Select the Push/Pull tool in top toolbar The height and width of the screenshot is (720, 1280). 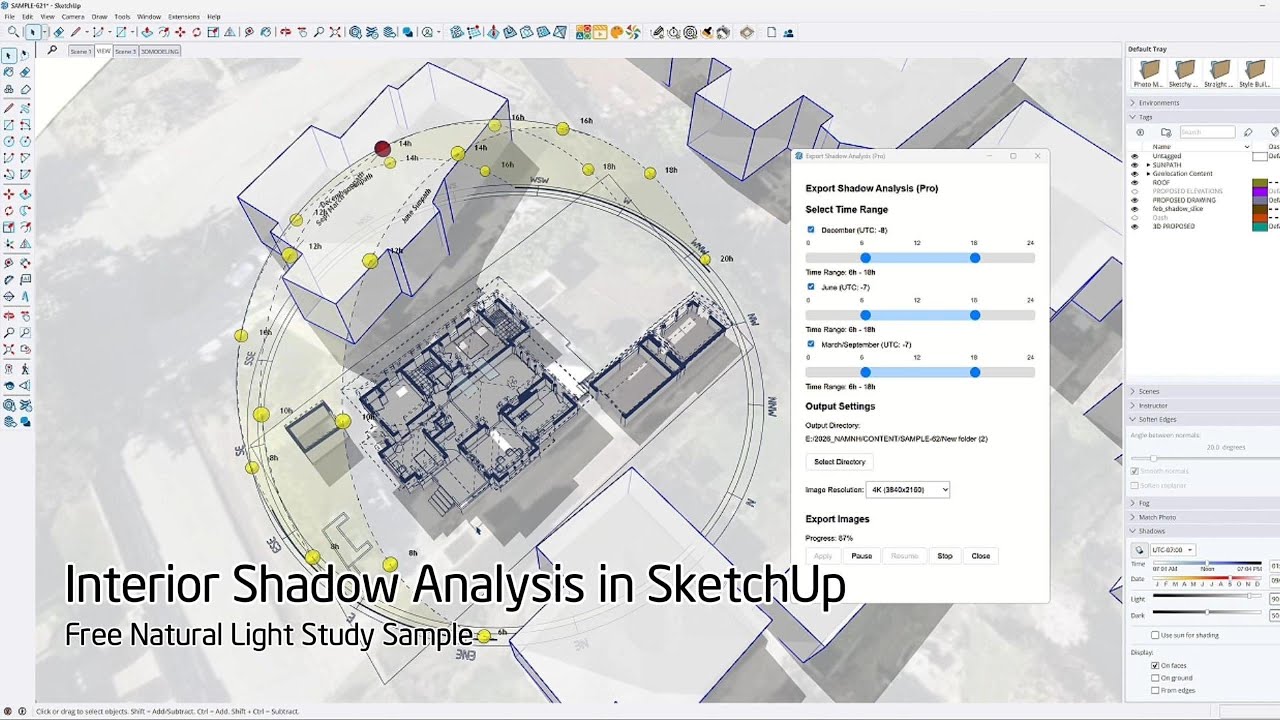[x=147, y=32]
